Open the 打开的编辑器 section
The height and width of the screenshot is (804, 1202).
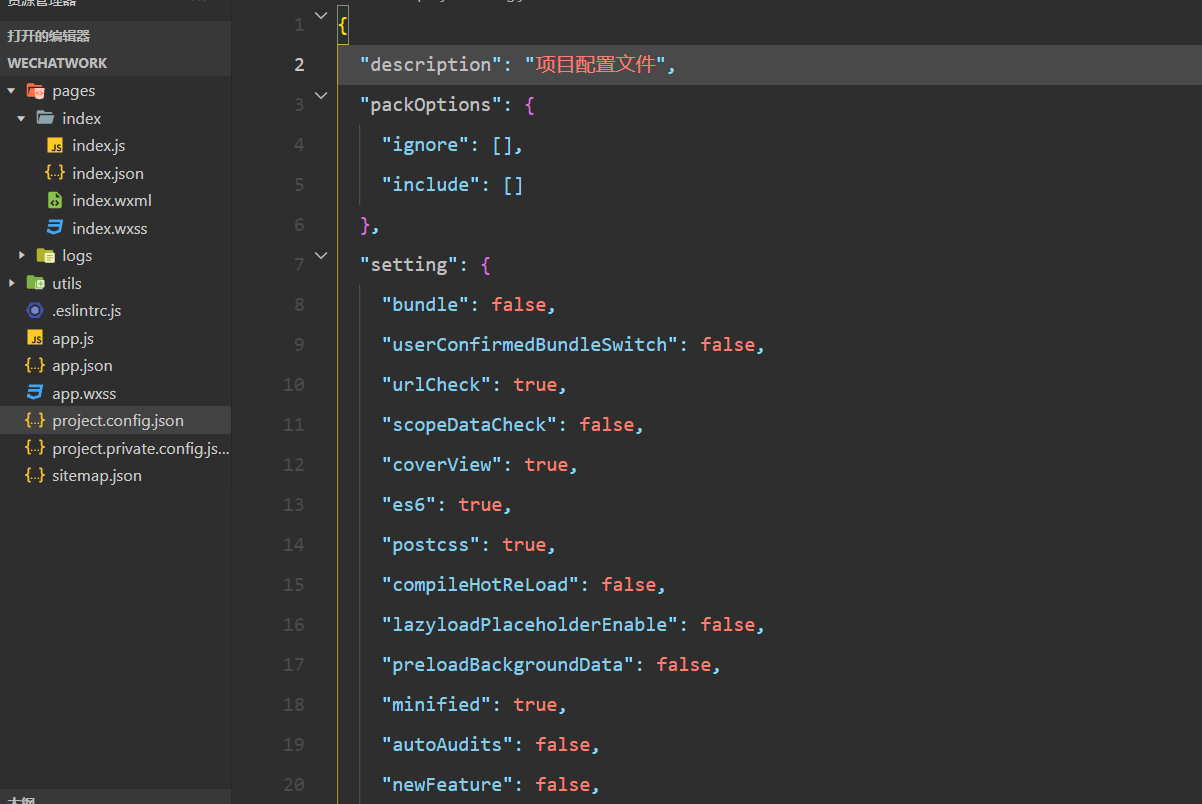(49, 36)
